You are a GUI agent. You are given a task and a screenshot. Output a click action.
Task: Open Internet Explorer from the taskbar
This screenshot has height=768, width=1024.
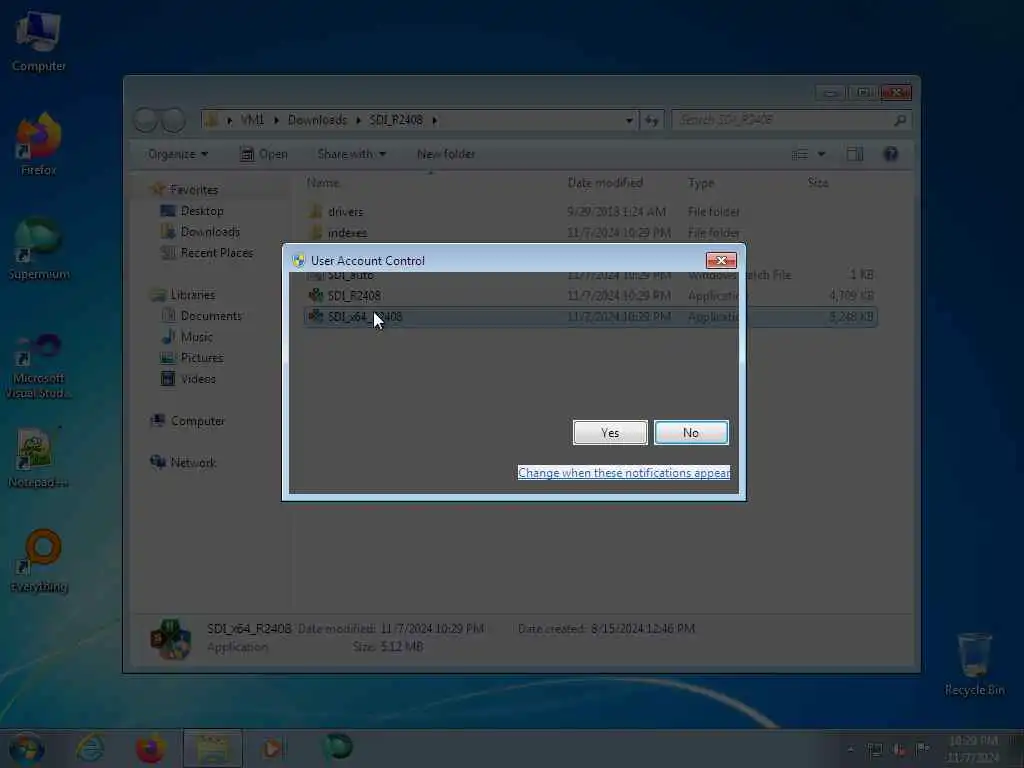click(x=90, y=748)
